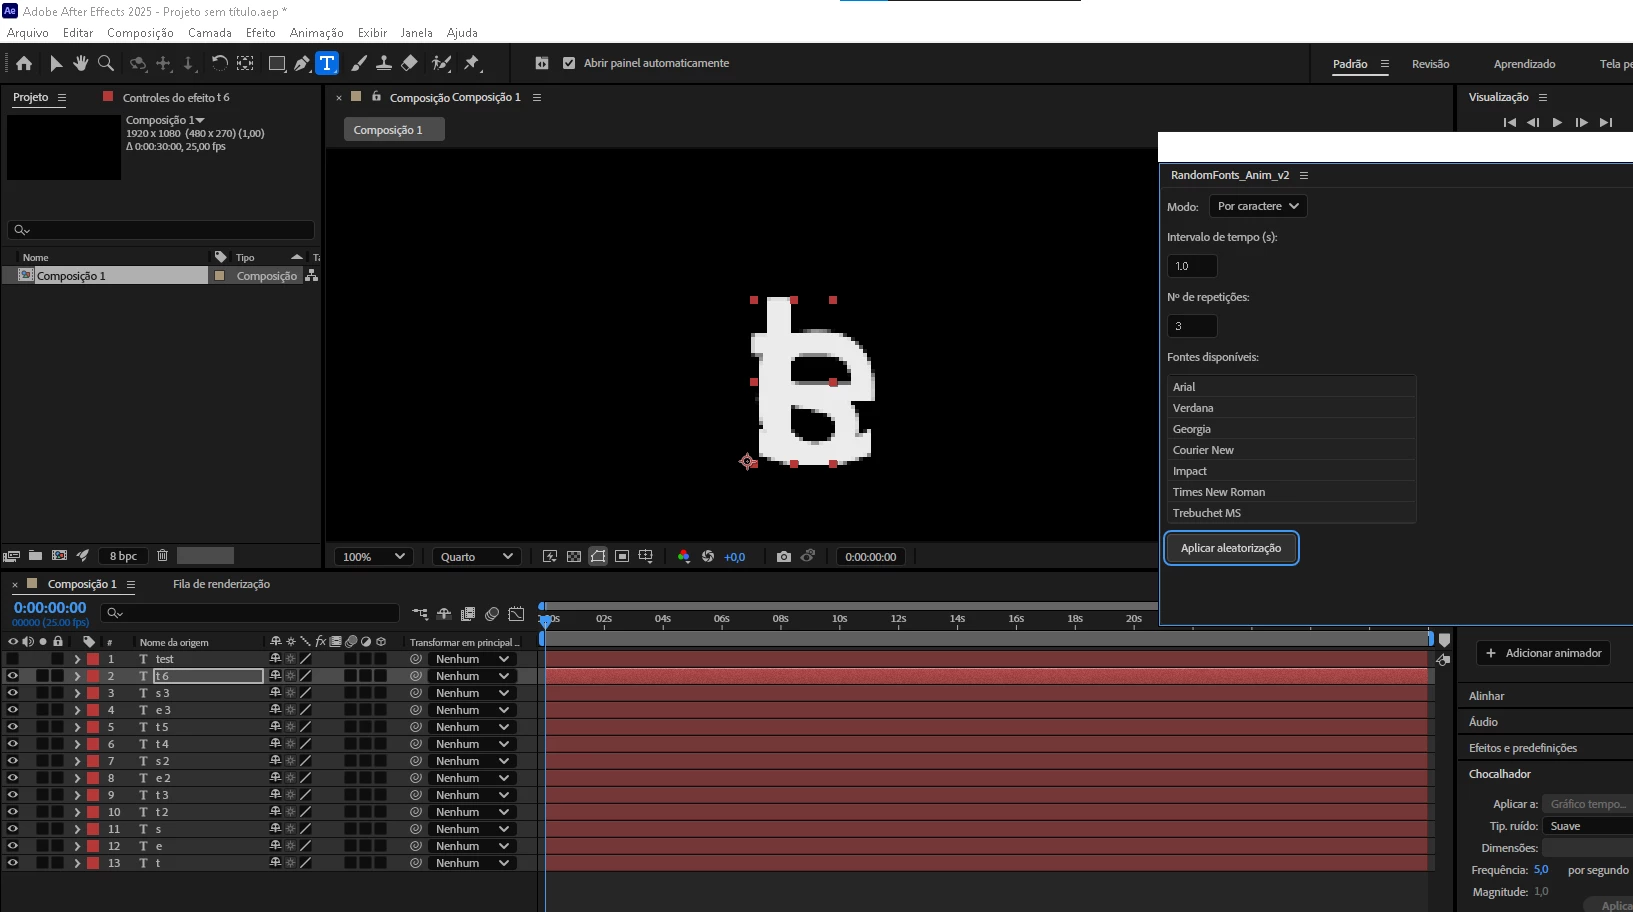Show the 'test' layer with its eye toggle

point(13,659)
